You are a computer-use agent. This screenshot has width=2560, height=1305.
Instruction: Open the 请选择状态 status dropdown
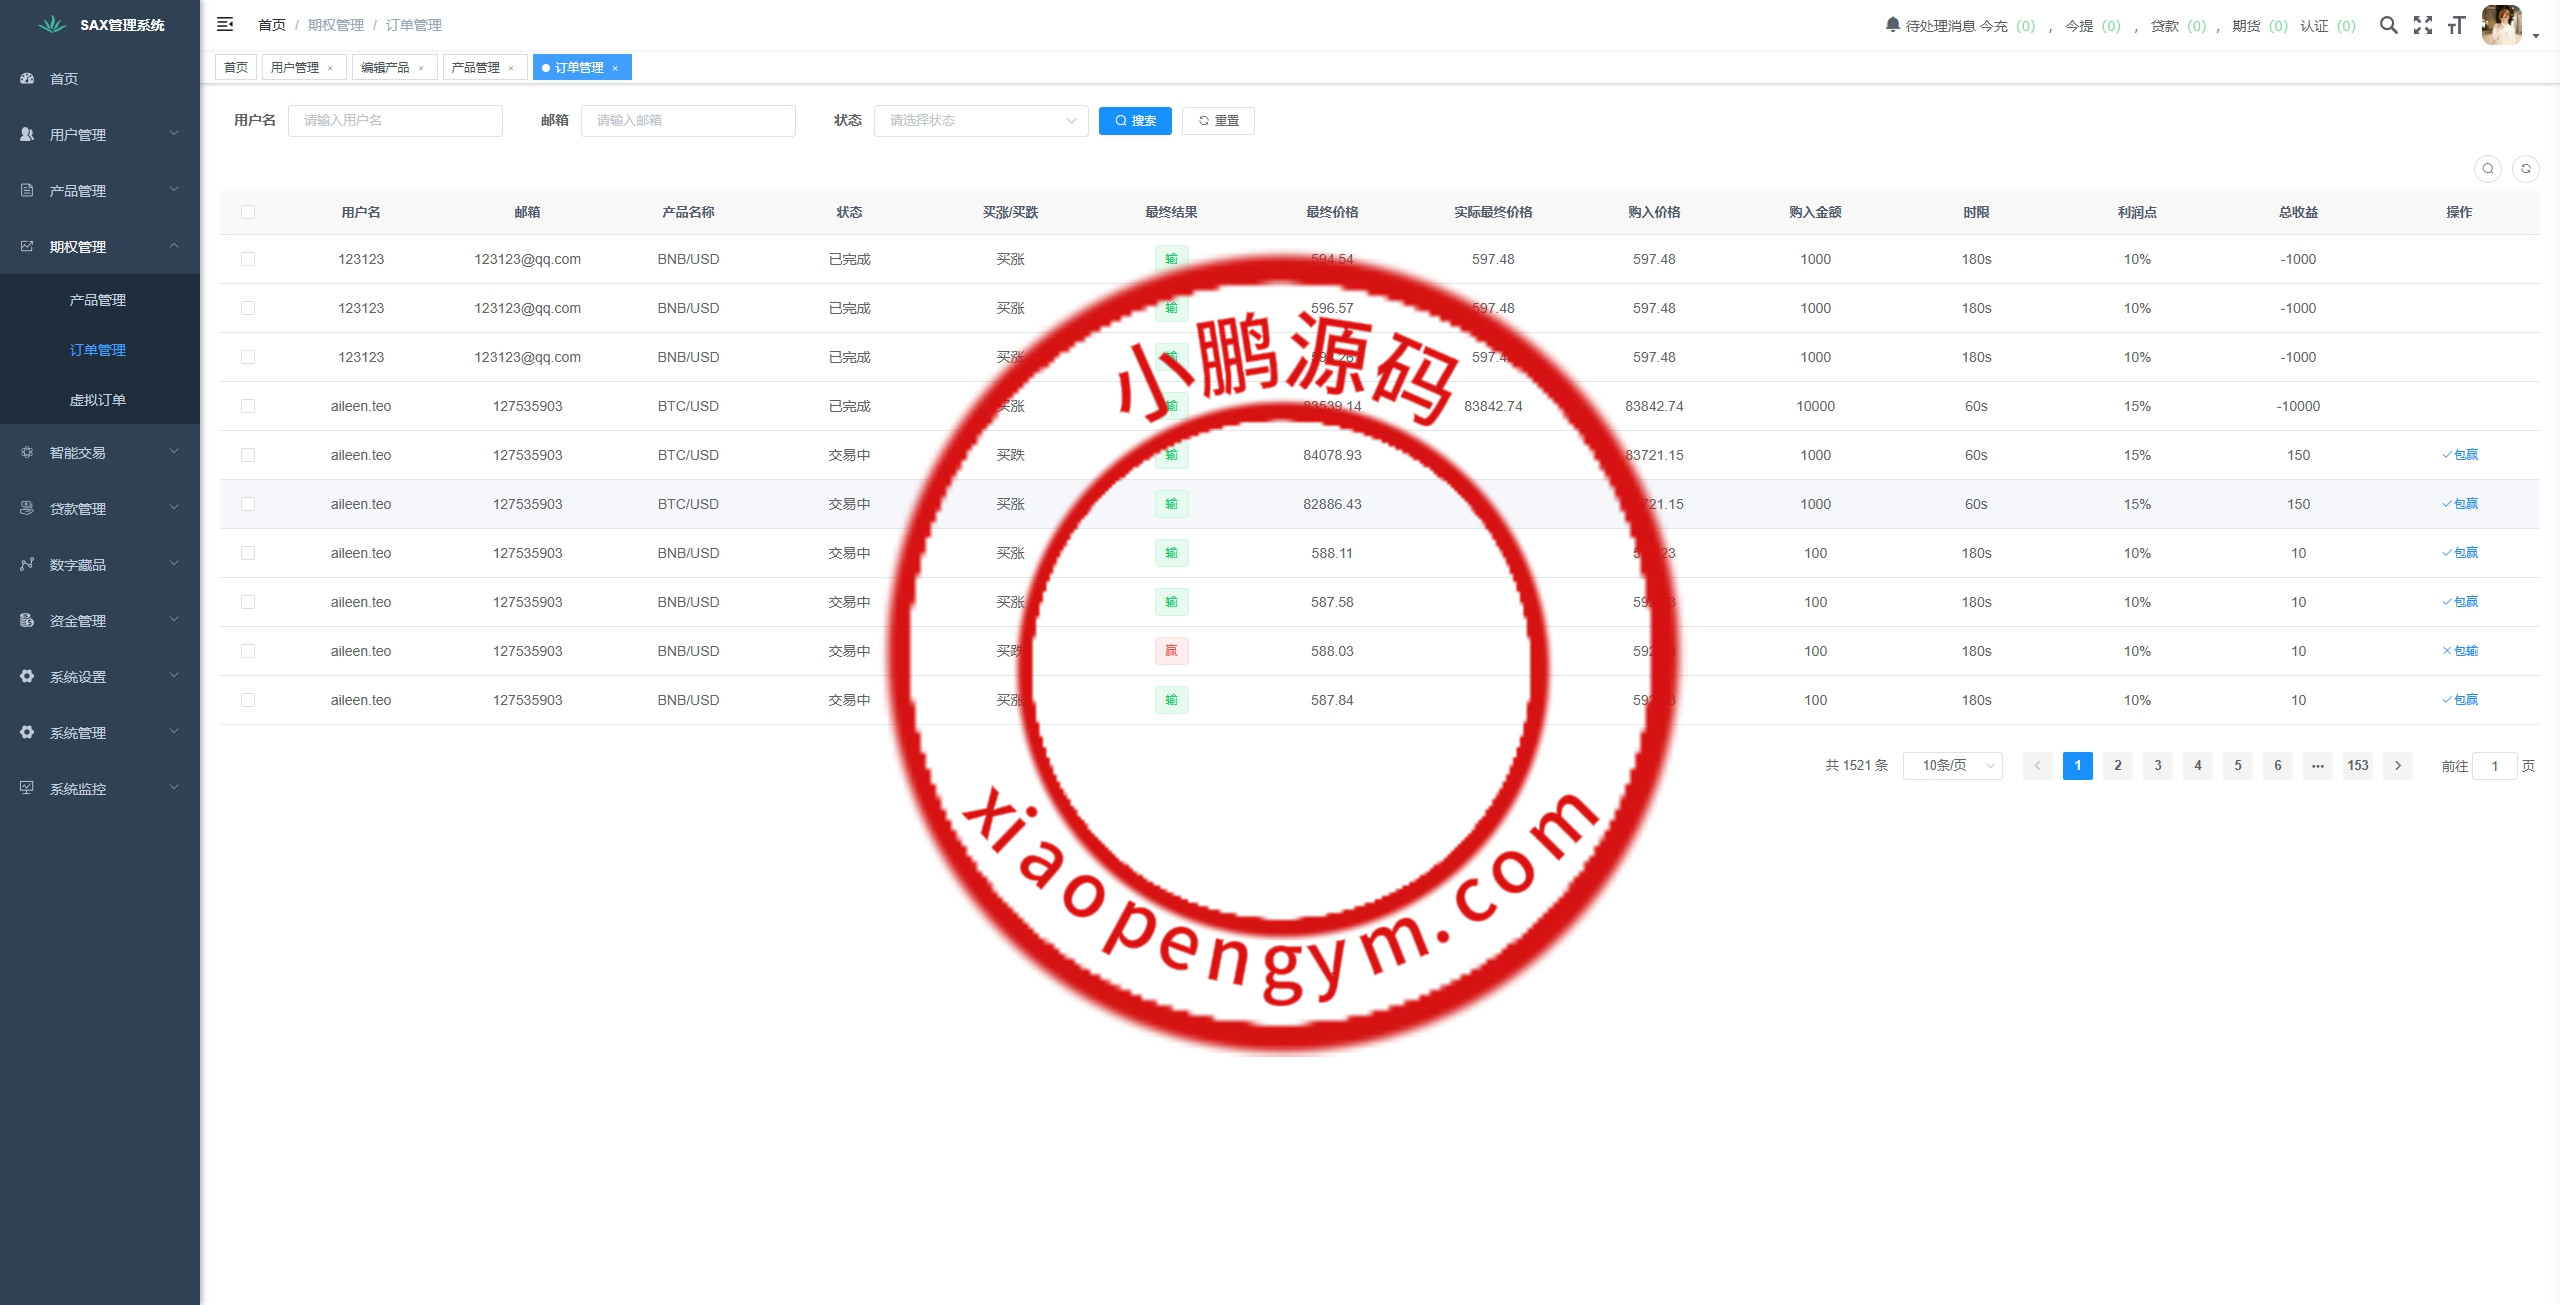pyautogui.click(x=980, y=121)
